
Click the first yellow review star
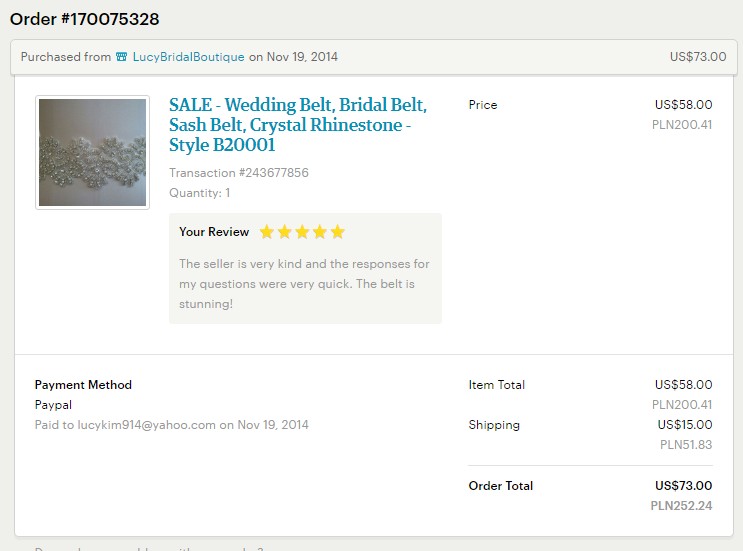pos(267,232)
